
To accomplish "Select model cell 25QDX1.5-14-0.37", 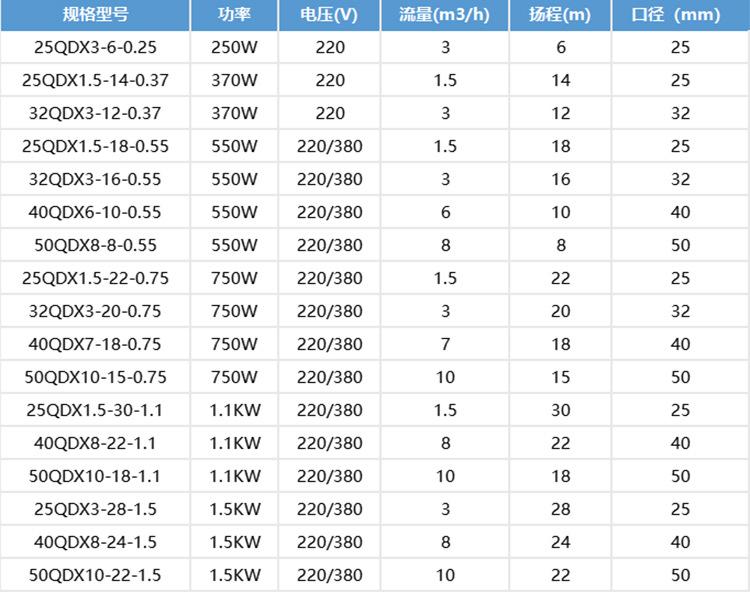I will 95,81.
